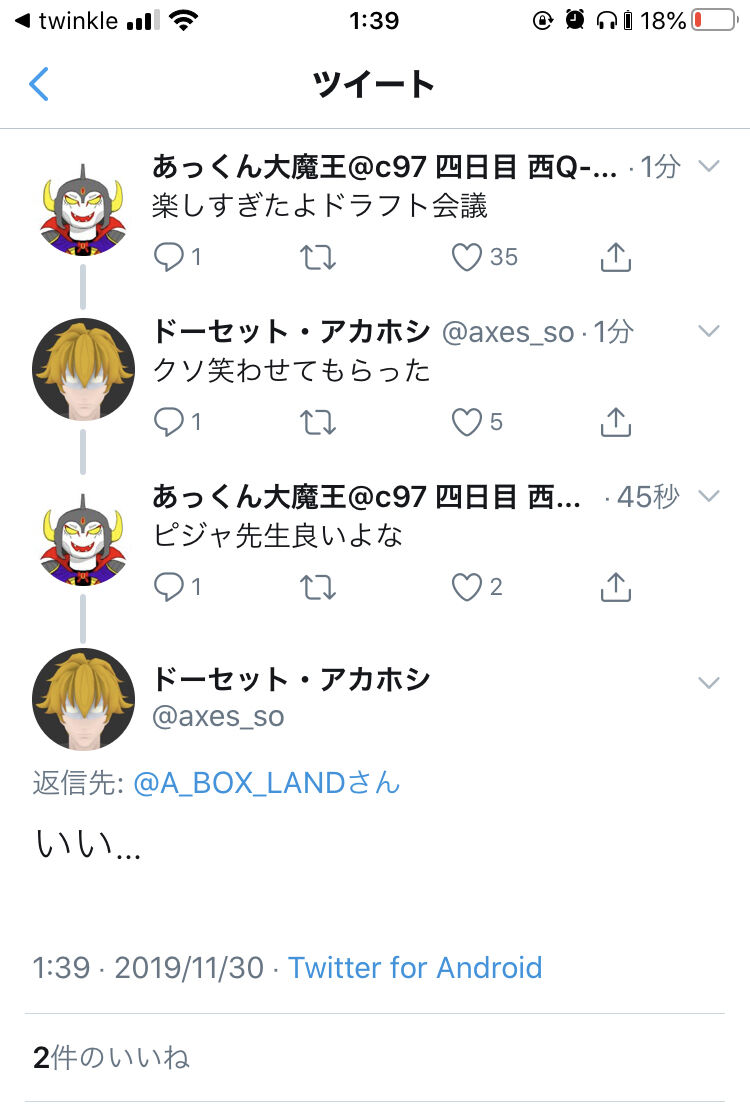This screenshot has width=750, height=1109.
Task: Retweet the ピジャ先生良いよな tweet
Action: [x=318, y=587]
